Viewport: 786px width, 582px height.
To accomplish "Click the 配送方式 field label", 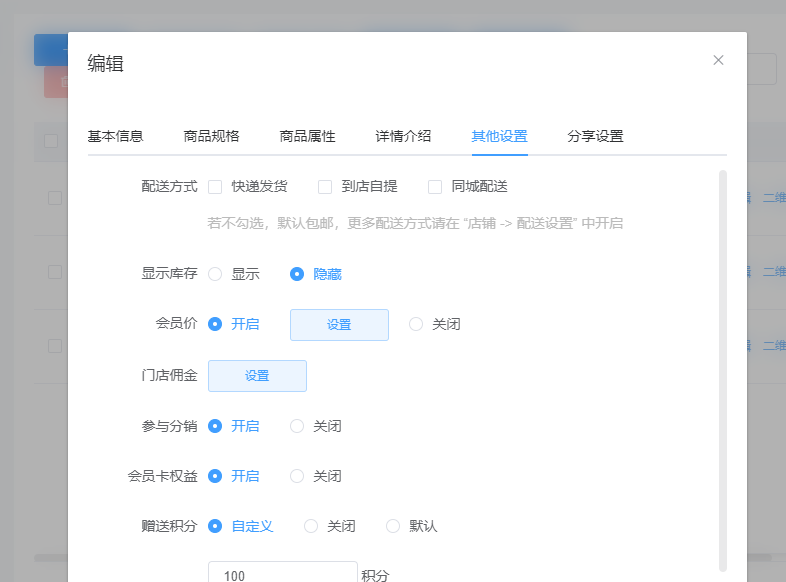I will 169,186.
